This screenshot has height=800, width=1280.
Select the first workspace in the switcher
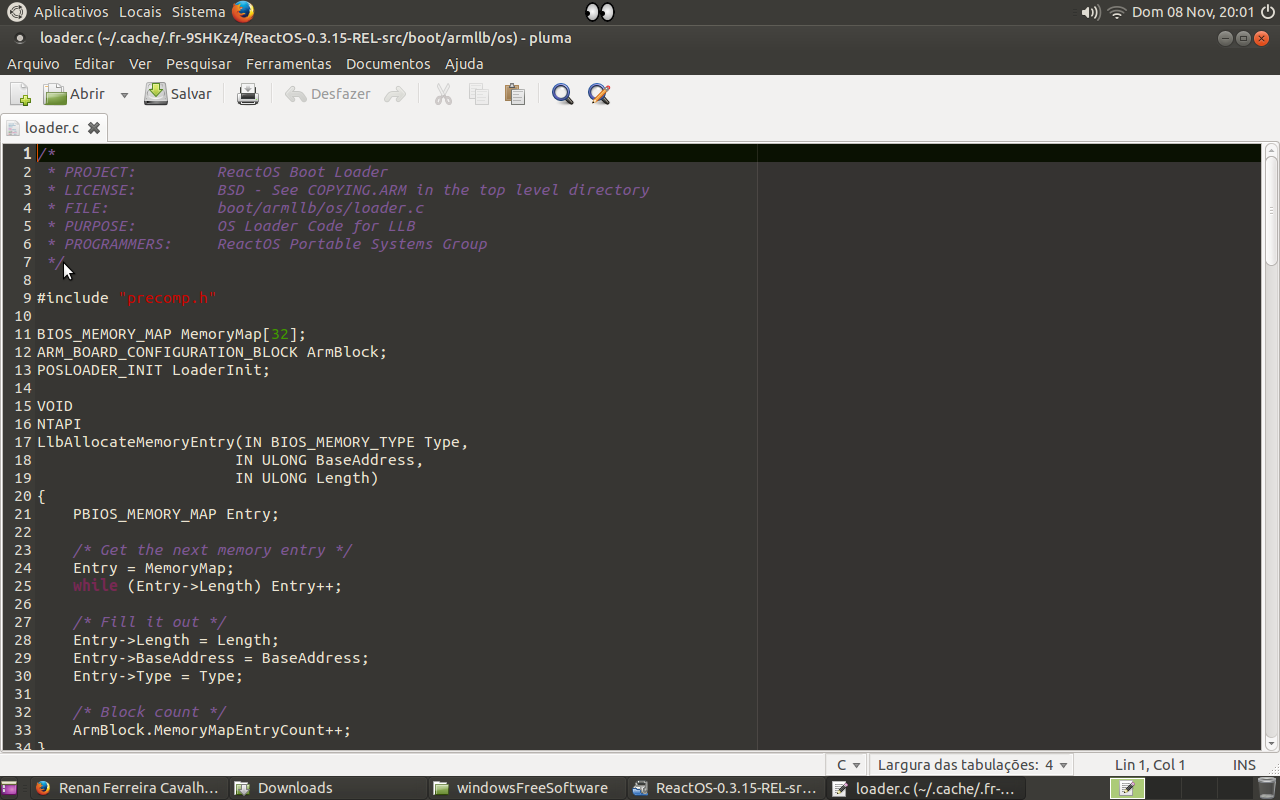tap(1127, 788)
